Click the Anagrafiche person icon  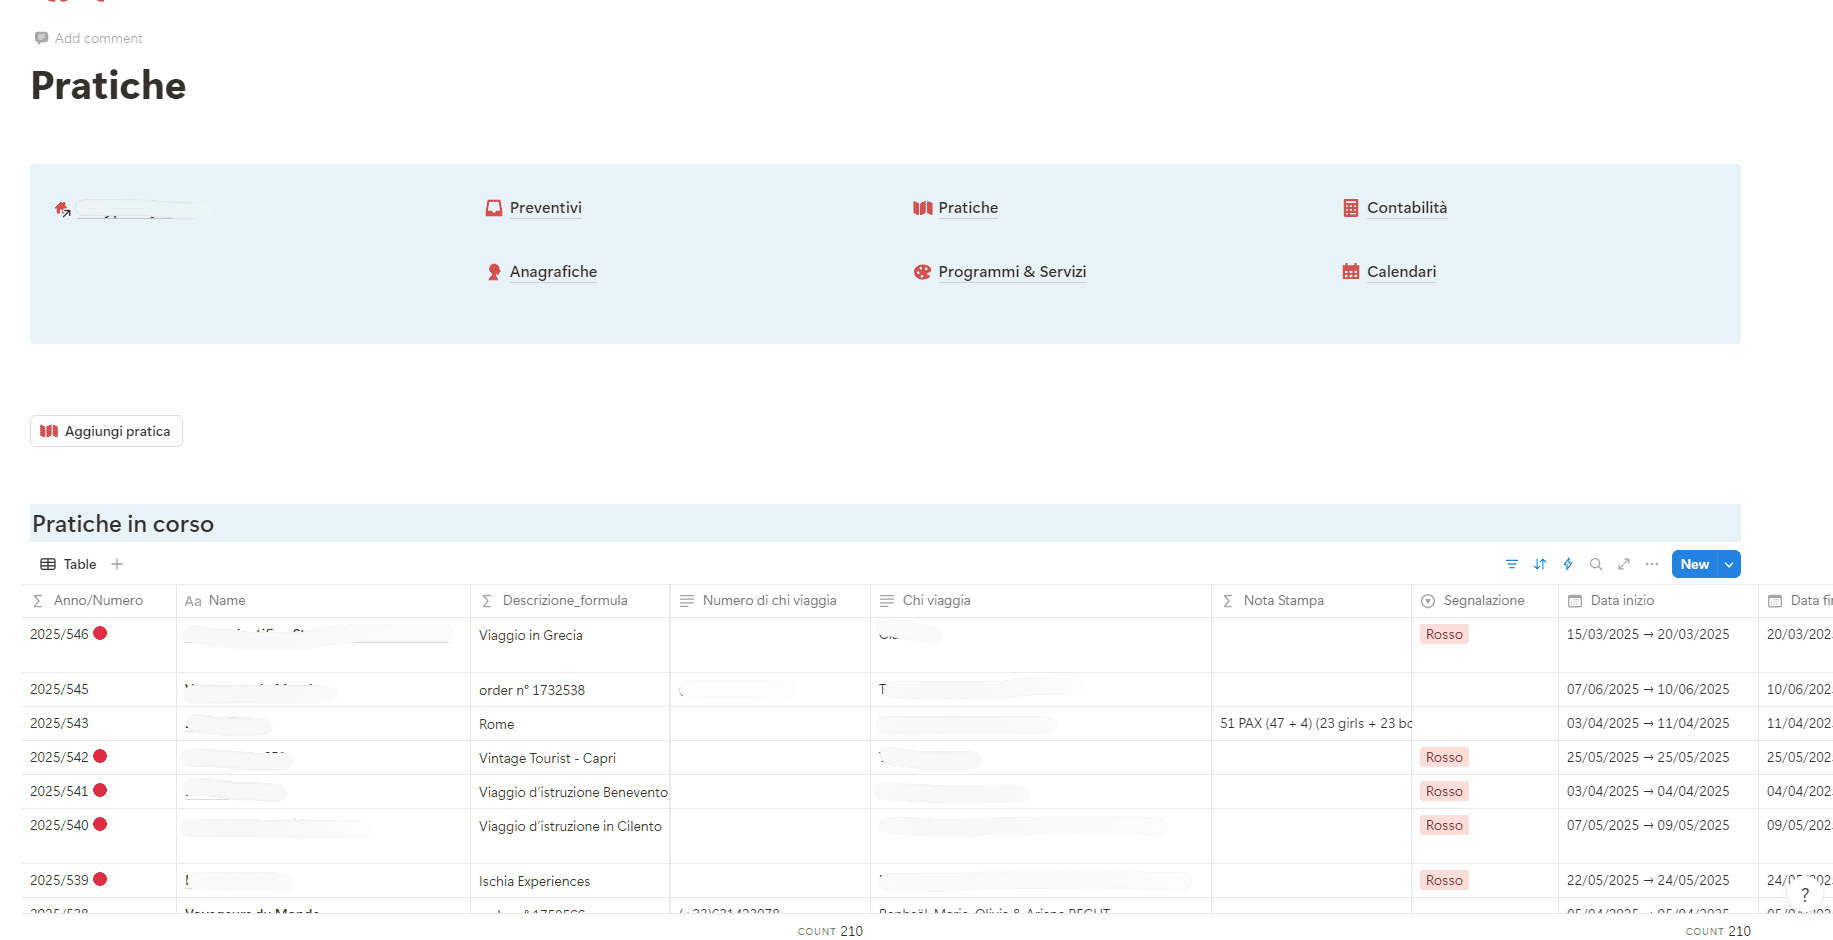(x=494, y=272)
